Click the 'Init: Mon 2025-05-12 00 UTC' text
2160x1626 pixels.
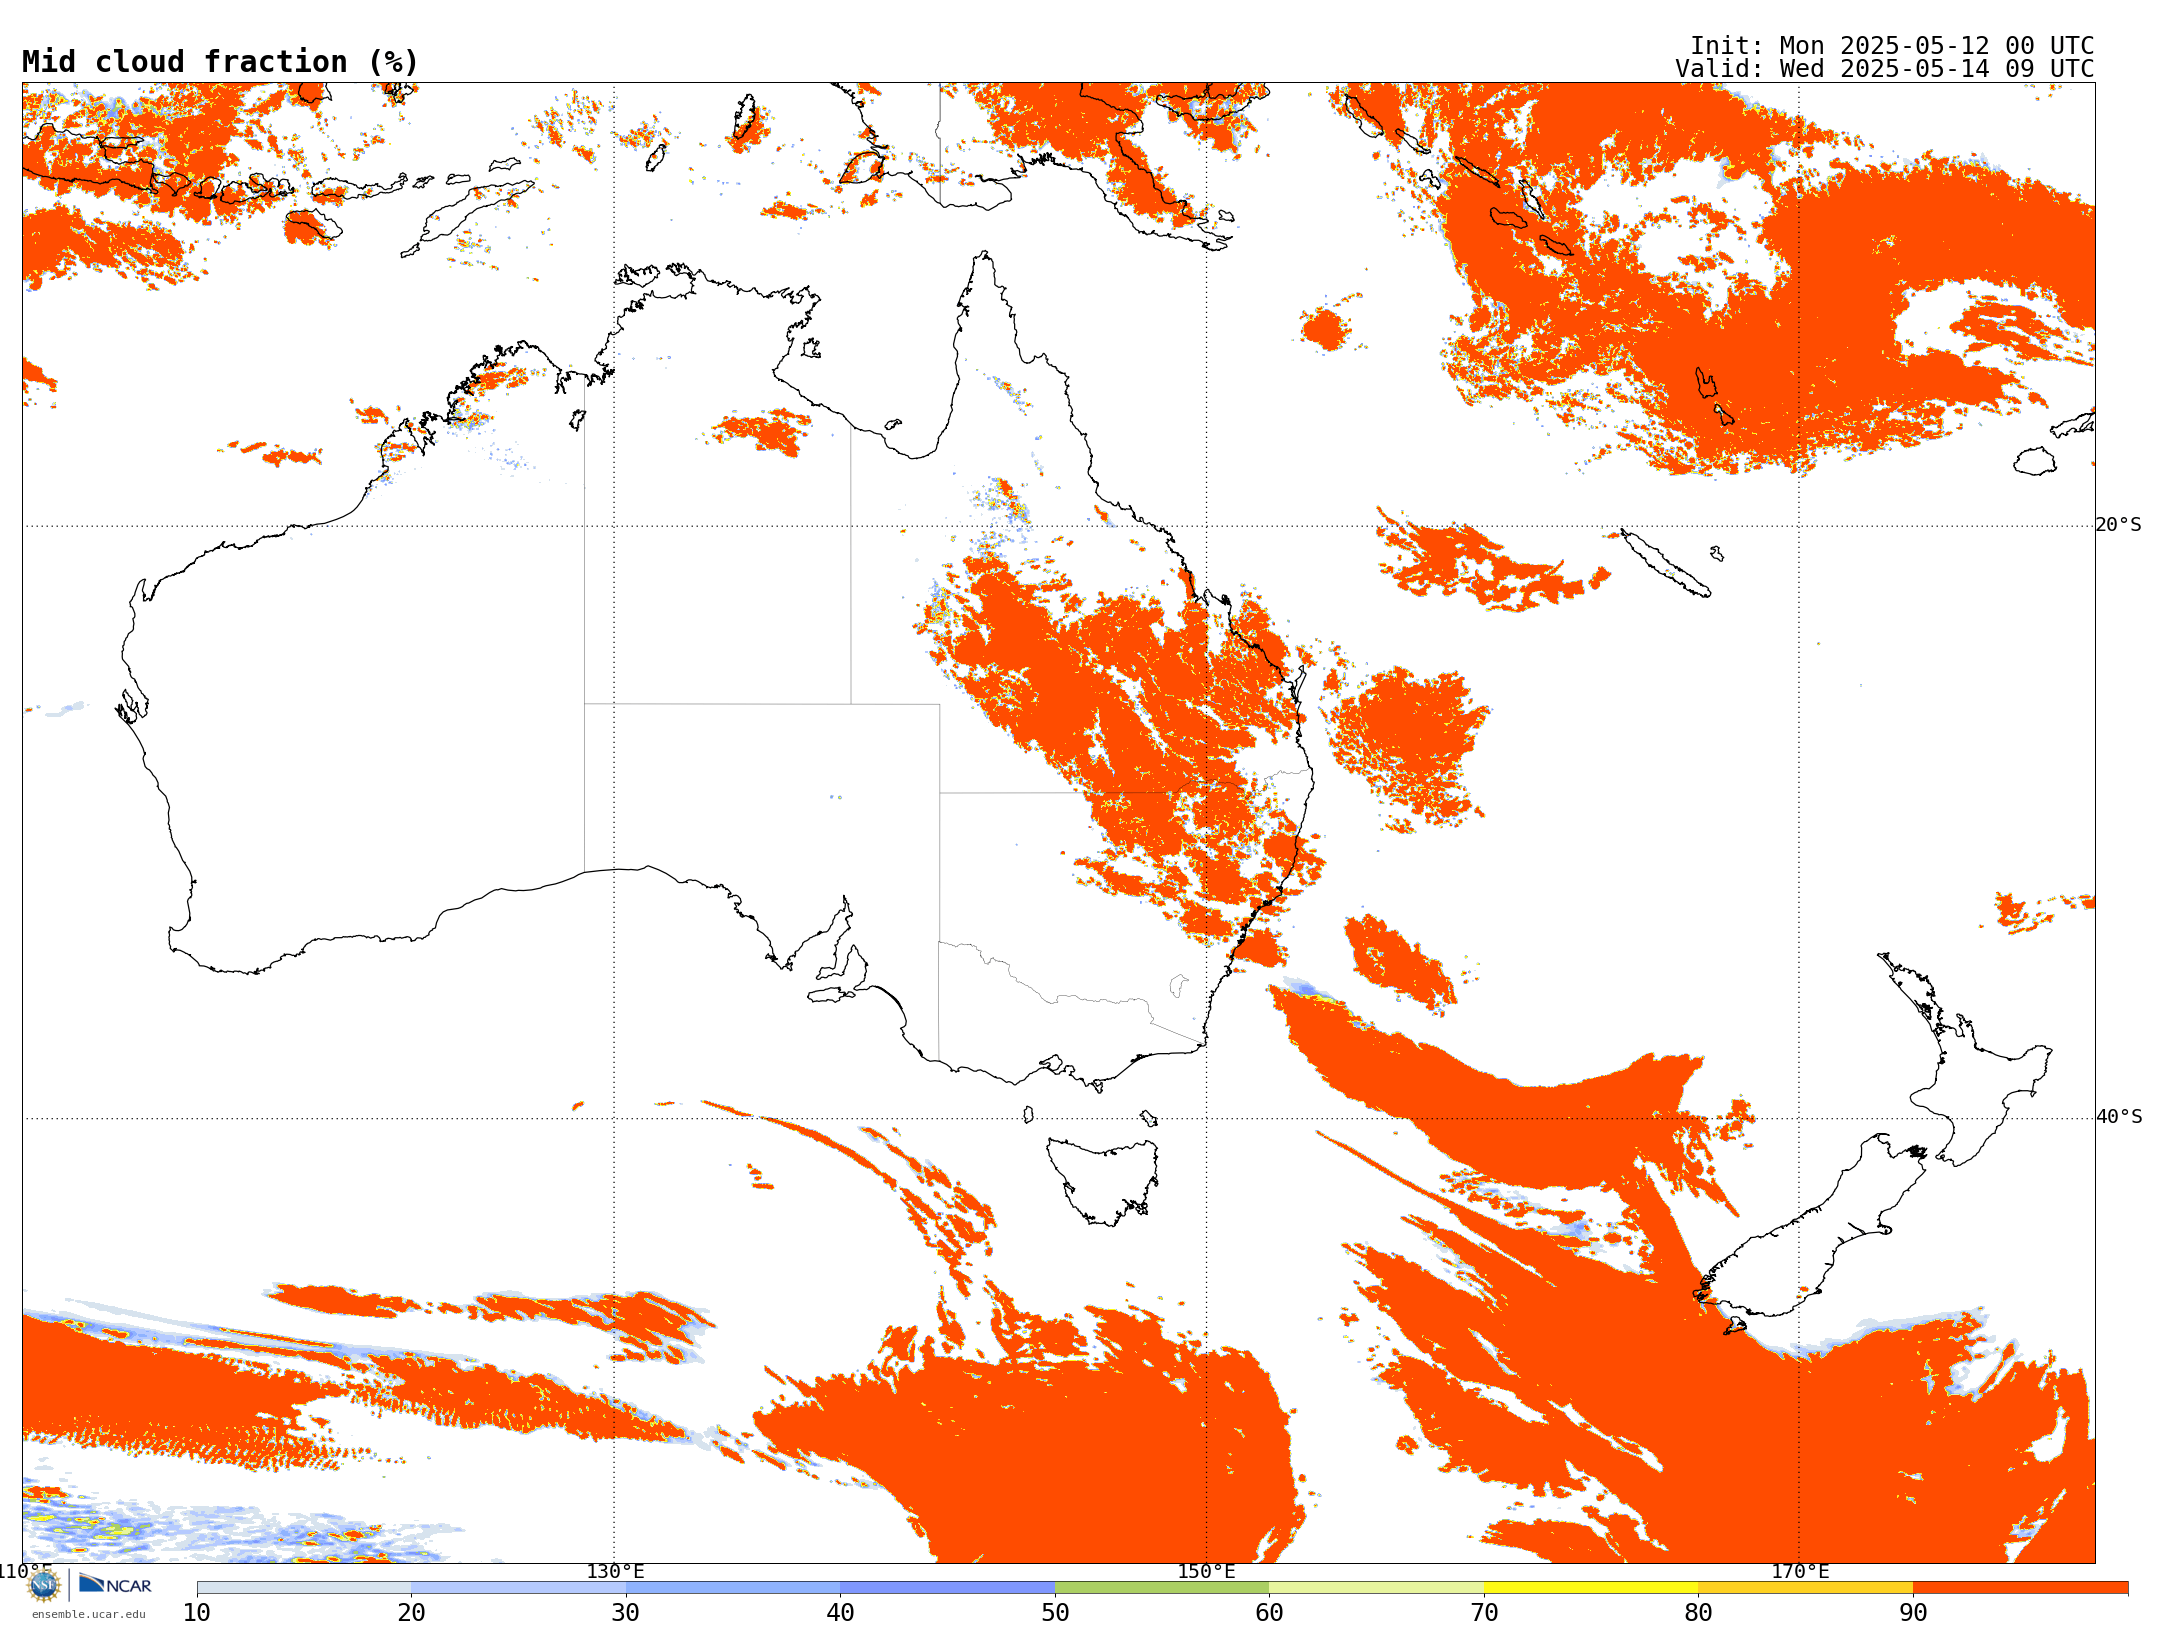click(1891, 46)
